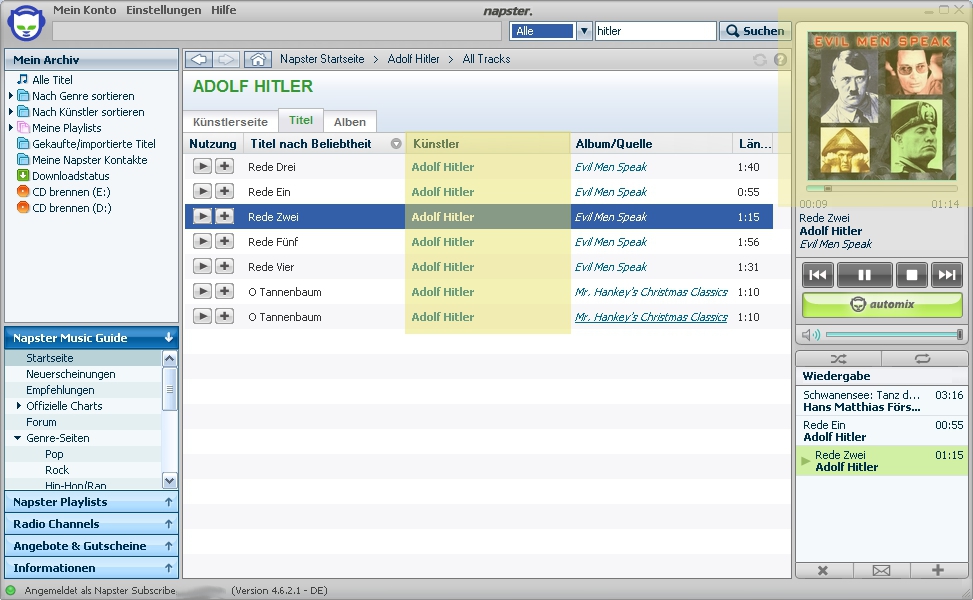973x600 pixels.
Task: Go forward with the forward arrow button
Action: (x=226, y=60)
